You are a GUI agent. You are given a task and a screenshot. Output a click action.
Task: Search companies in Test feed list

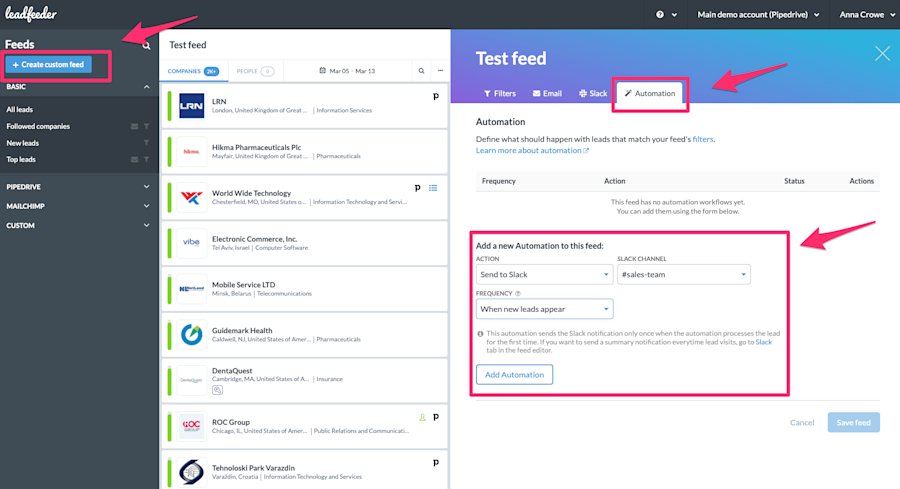pyautogui.click(x=421, y=71)
